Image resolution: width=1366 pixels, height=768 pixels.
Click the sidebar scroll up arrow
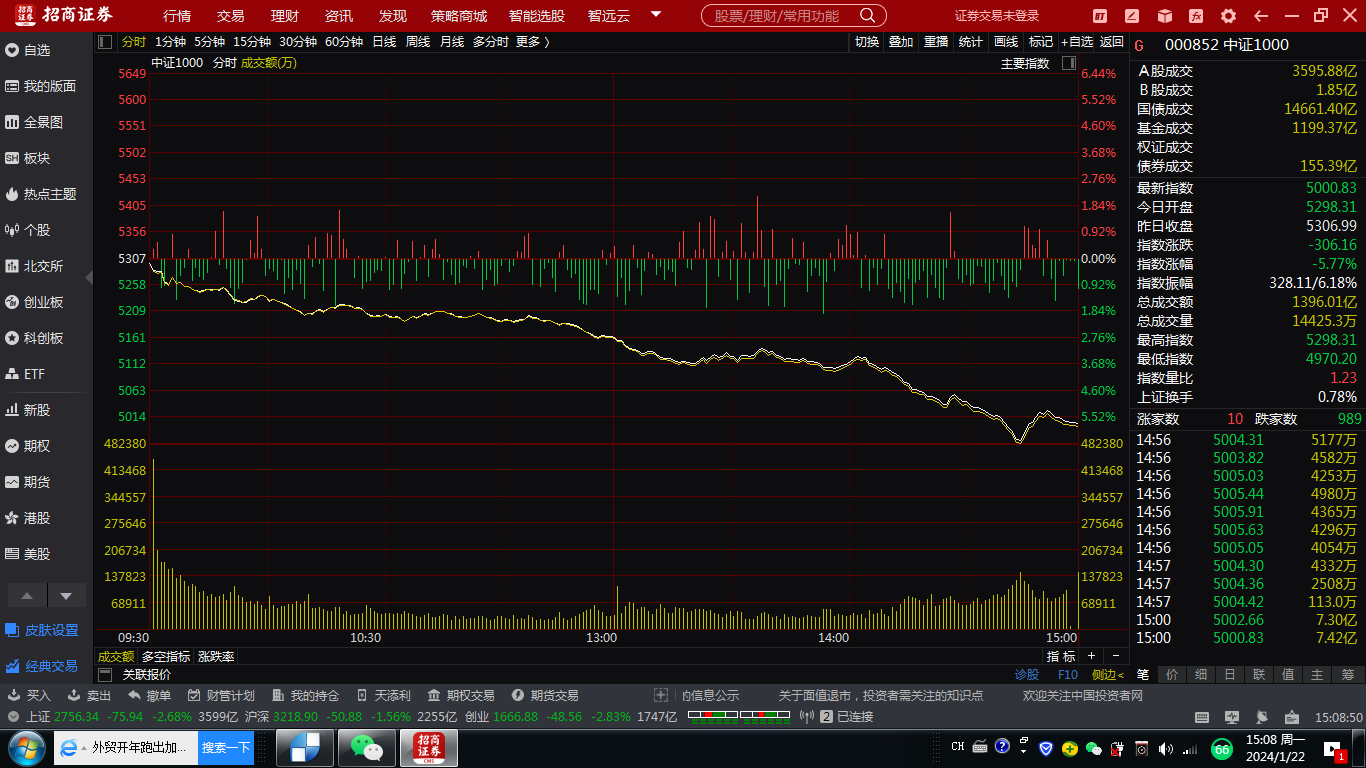pyautogui.click(x=27, y=596)
